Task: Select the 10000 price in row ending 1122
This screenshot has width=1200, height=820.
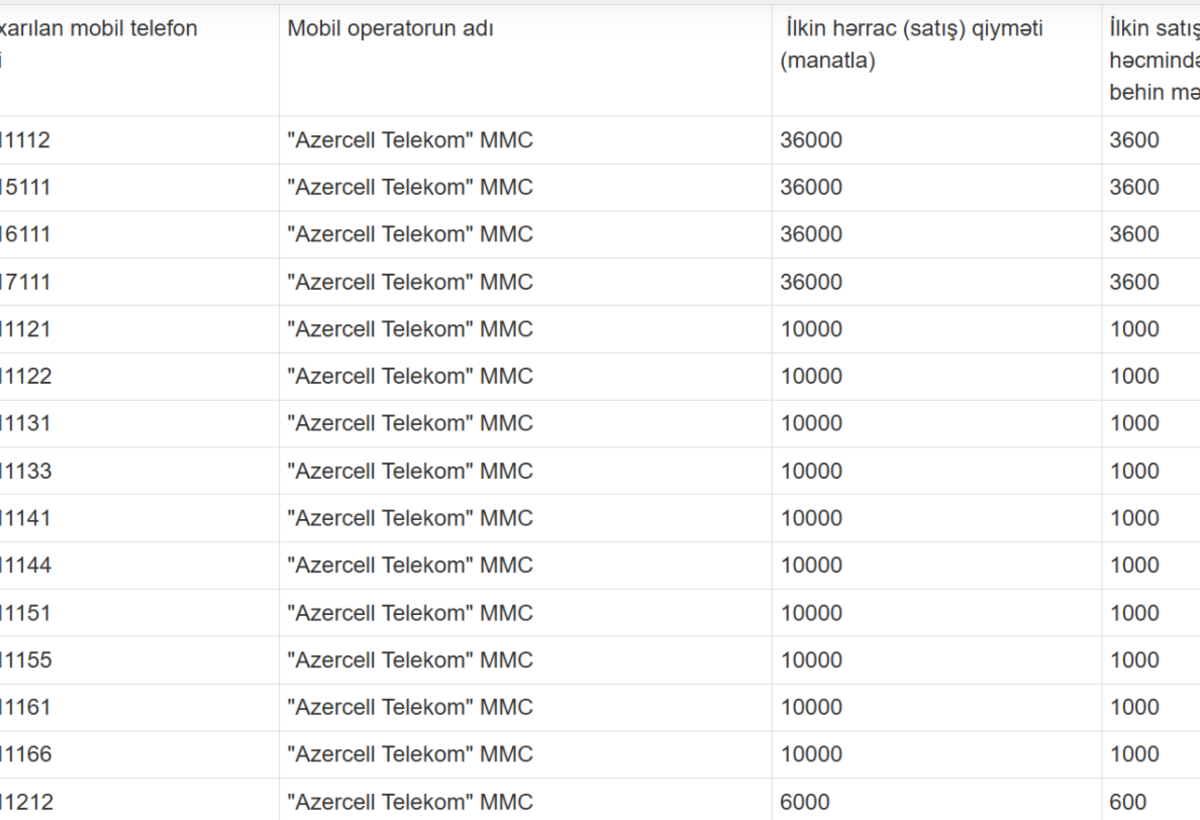Action: coord(811,376)
